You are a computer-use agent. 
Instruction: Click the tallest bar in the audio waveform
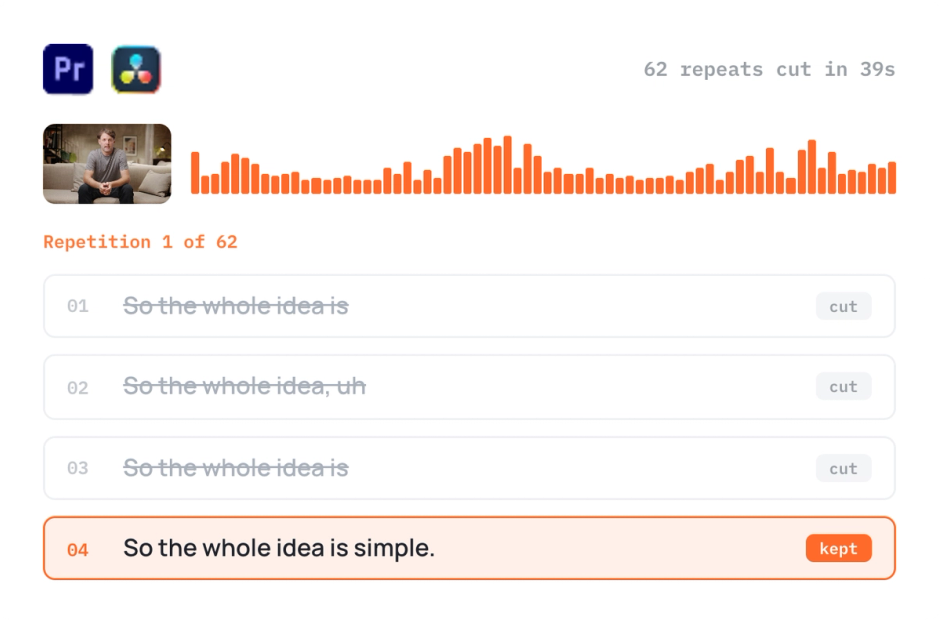point(507,164)
